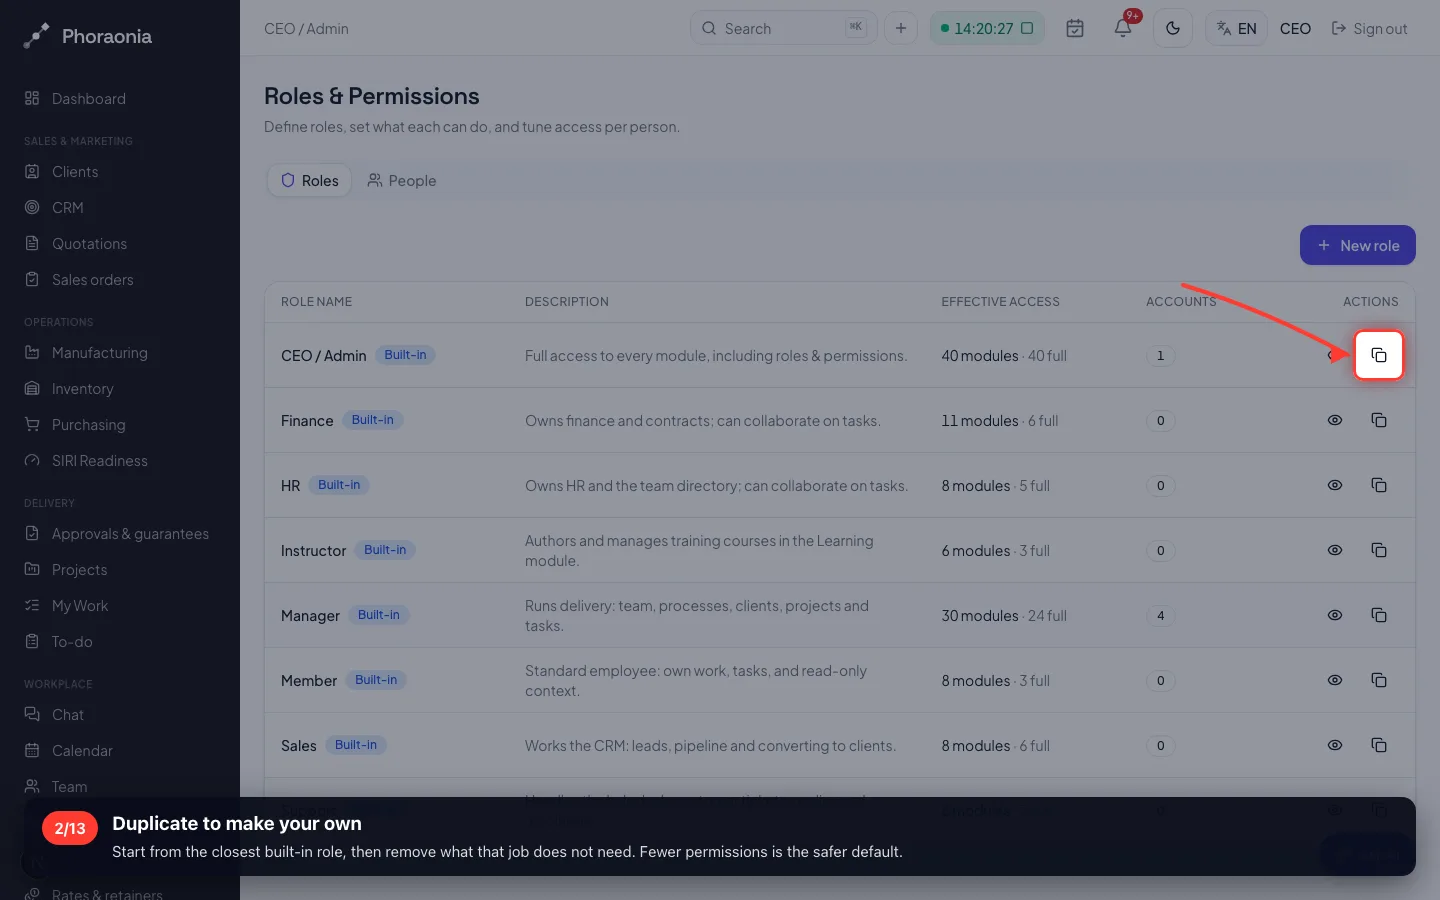Click the ROLE NAME column header
Viewport: 1440px width, 900px height.
(x=316, y=301)
